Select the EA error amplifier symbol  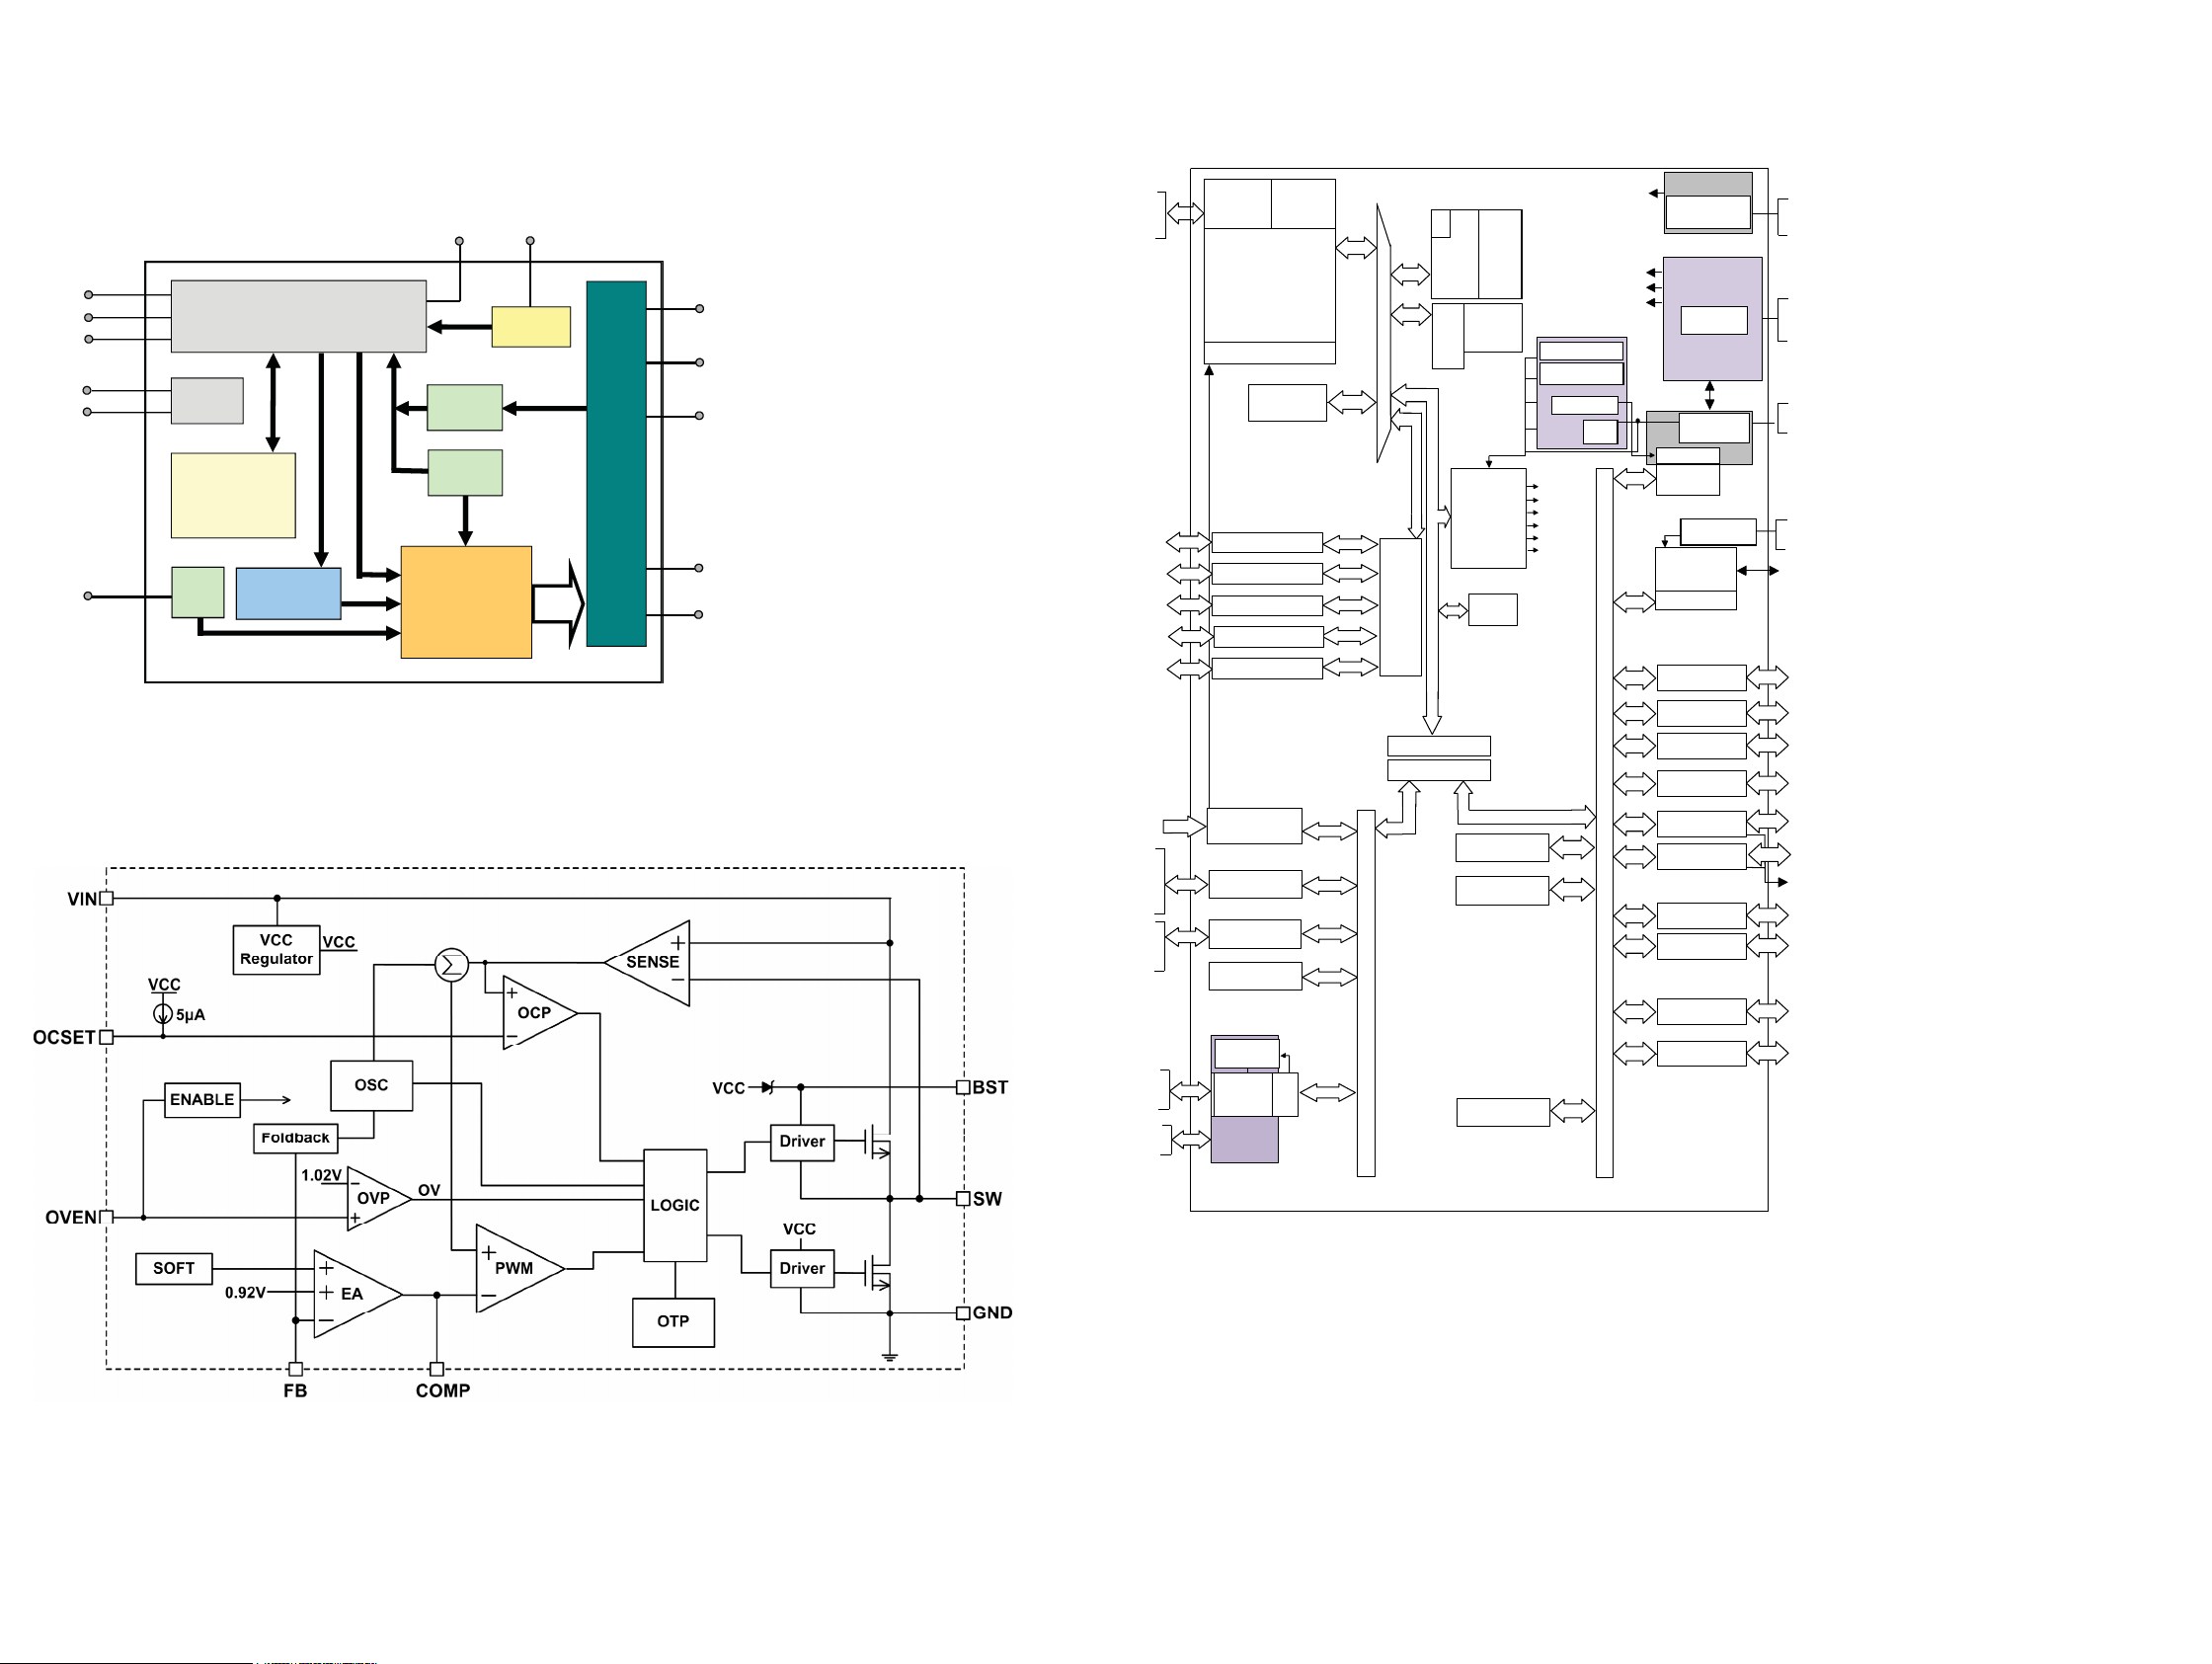point(350,1294)
